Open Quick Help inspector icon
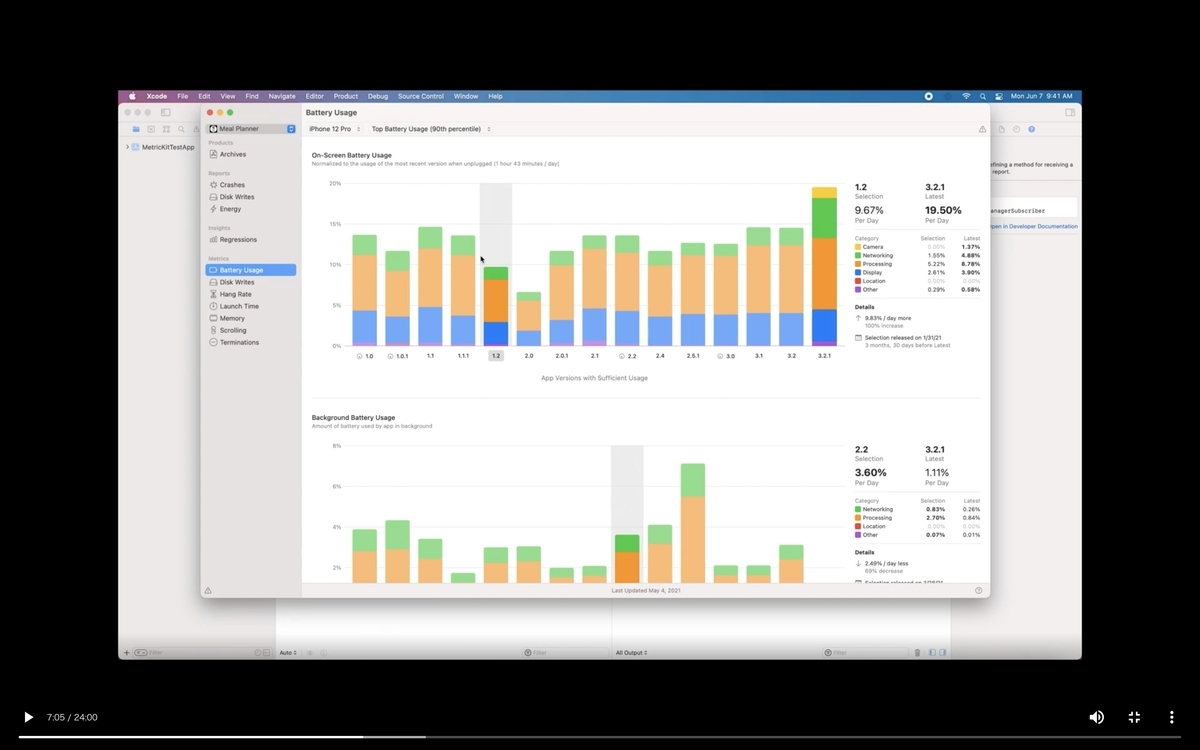Screen dimensions: 1200x750 coord(1031,129)
